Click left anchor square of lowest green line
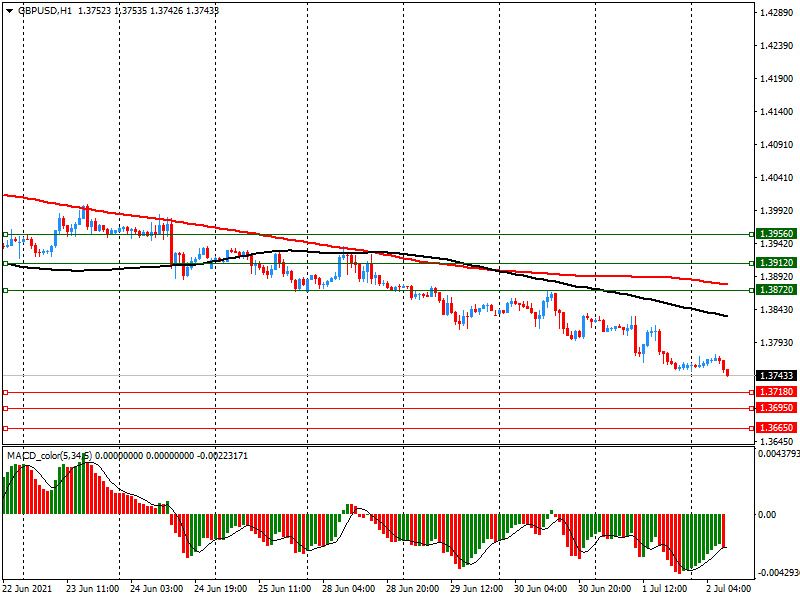The height and width of the screenshot is (600, 800). (x=5, y=290)
